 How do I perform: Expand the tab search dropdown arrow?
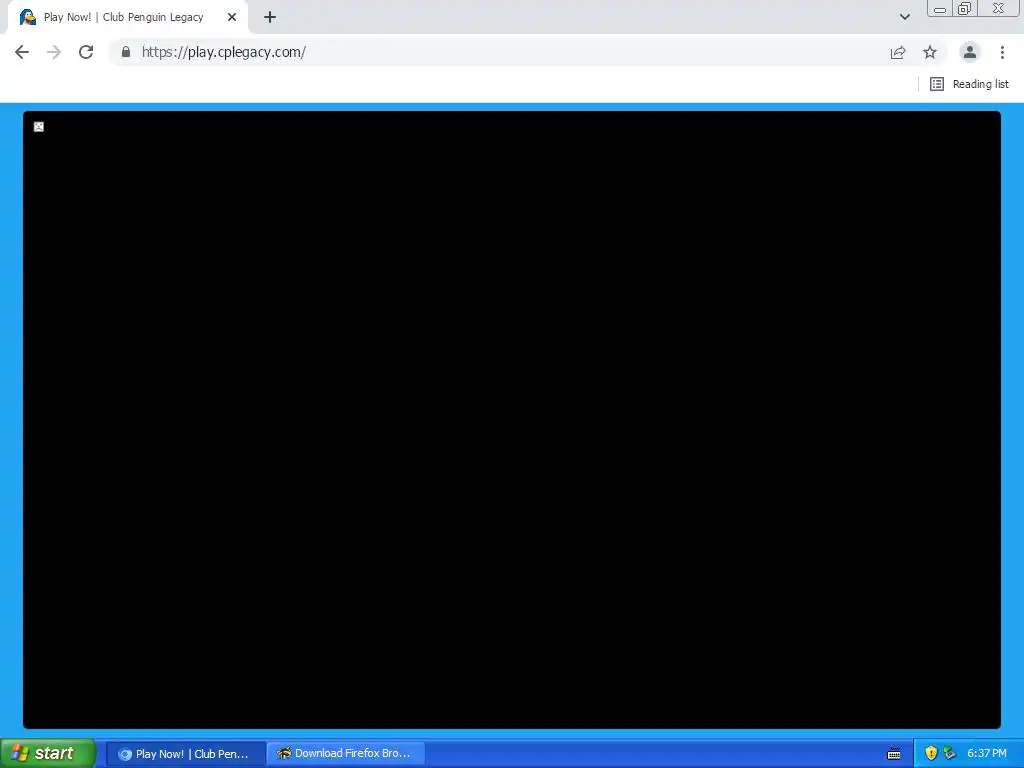(x=904, y=17)
